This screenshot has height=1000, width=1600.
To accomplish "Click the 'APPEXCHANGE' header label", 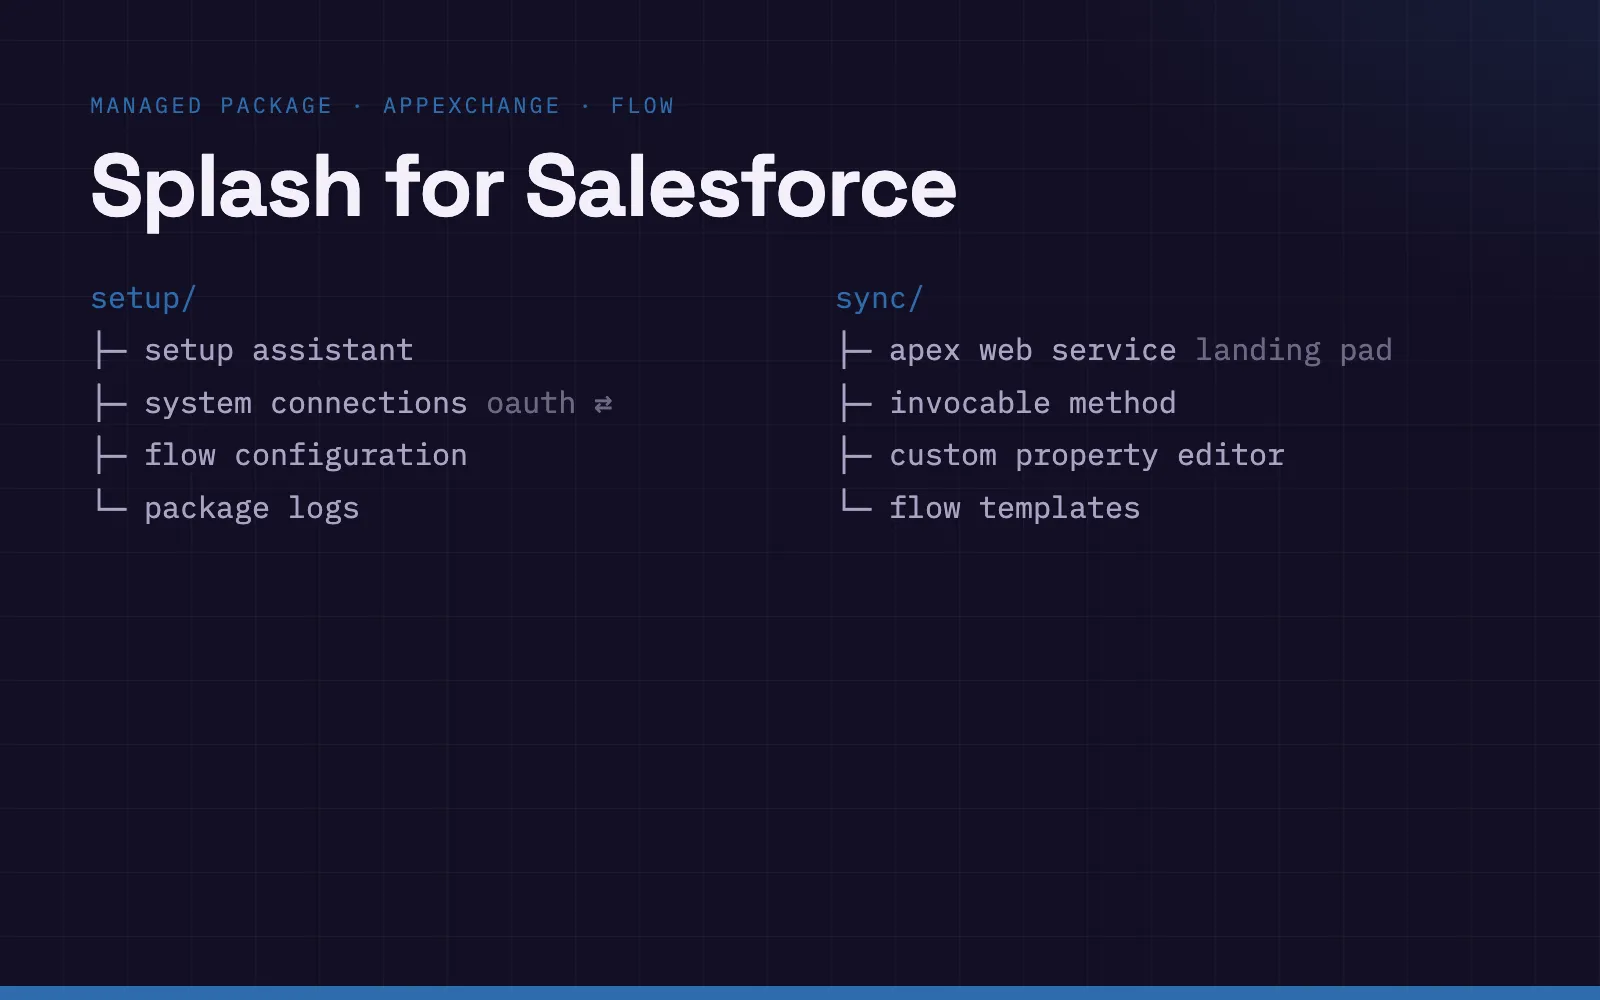I will pyautogui.click(x=472, y=106).
